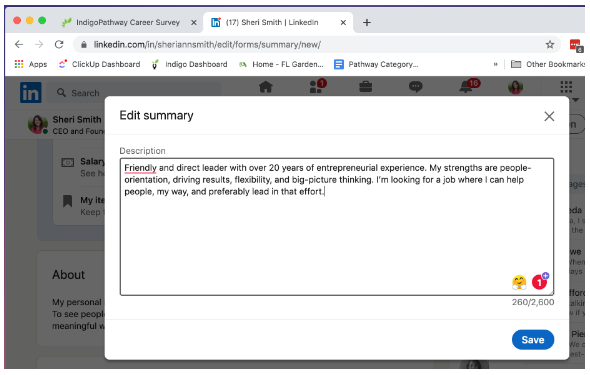
Task: Click the LinkedIn logo
Action: [30, 93]
